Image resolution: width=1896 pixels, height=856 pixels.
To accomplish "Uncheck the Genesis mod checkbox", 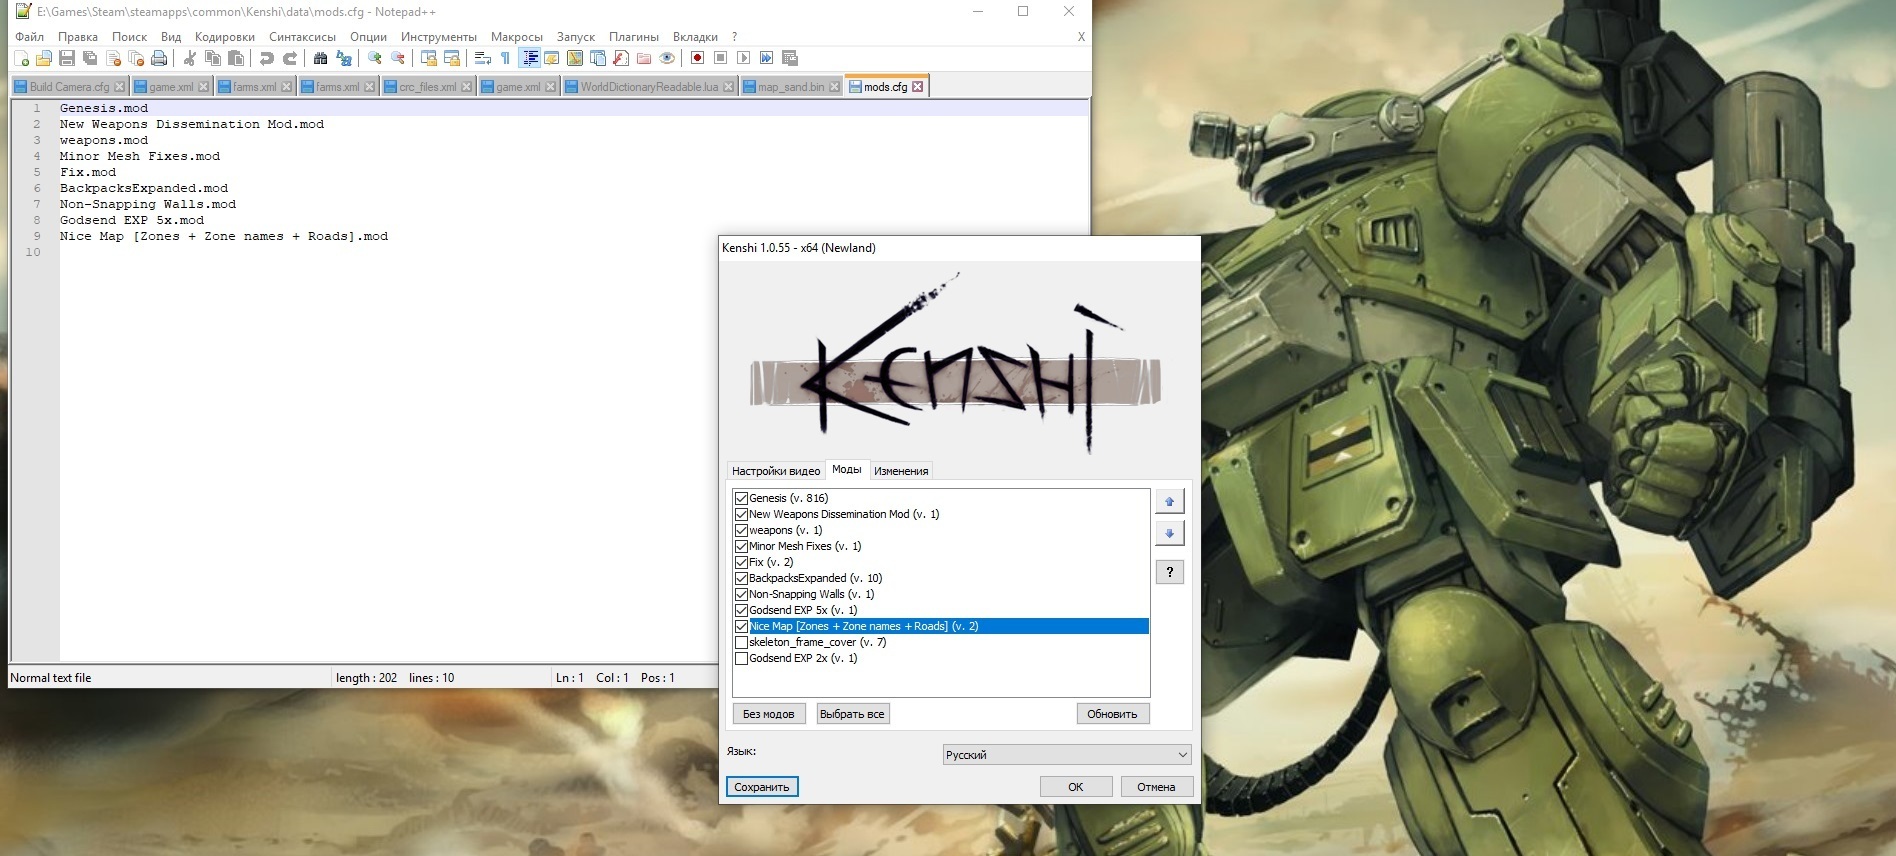I will 741,498.
